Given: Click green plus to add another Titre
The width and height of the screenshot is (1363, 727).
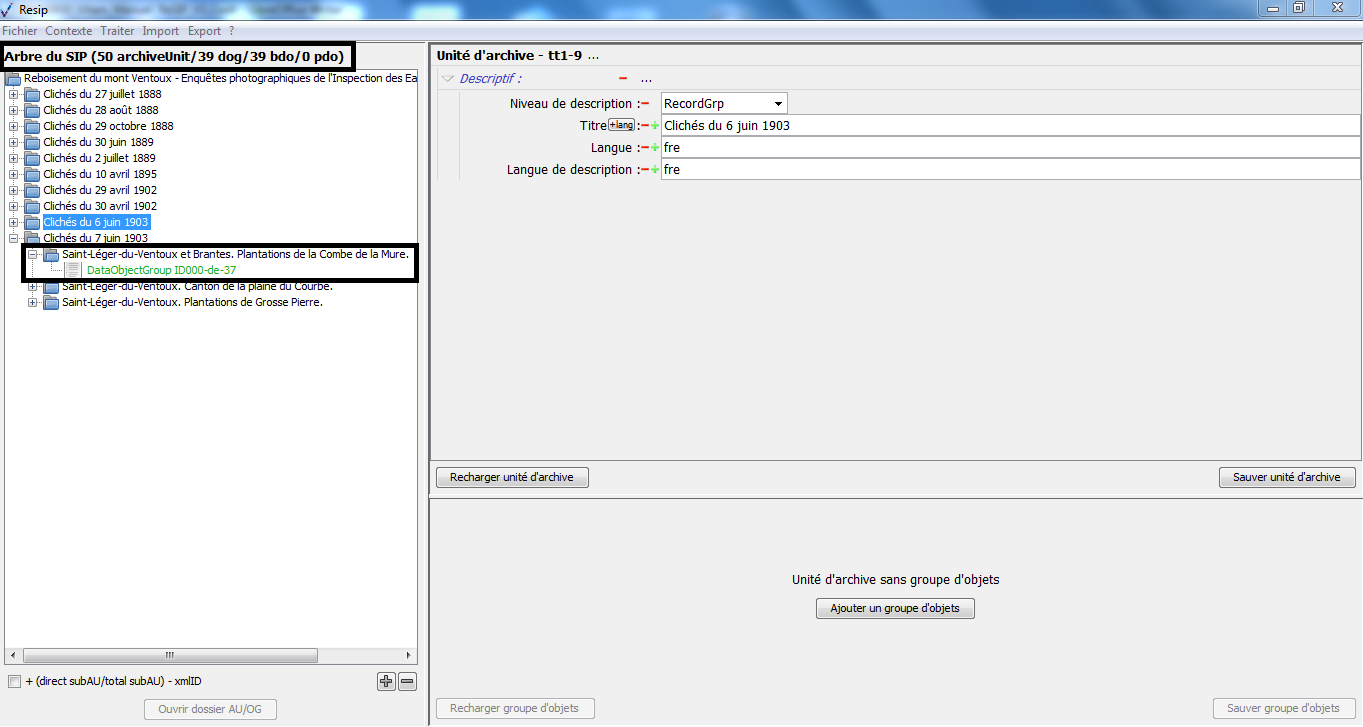Looking at the screenshot, I should coord(655,126).
